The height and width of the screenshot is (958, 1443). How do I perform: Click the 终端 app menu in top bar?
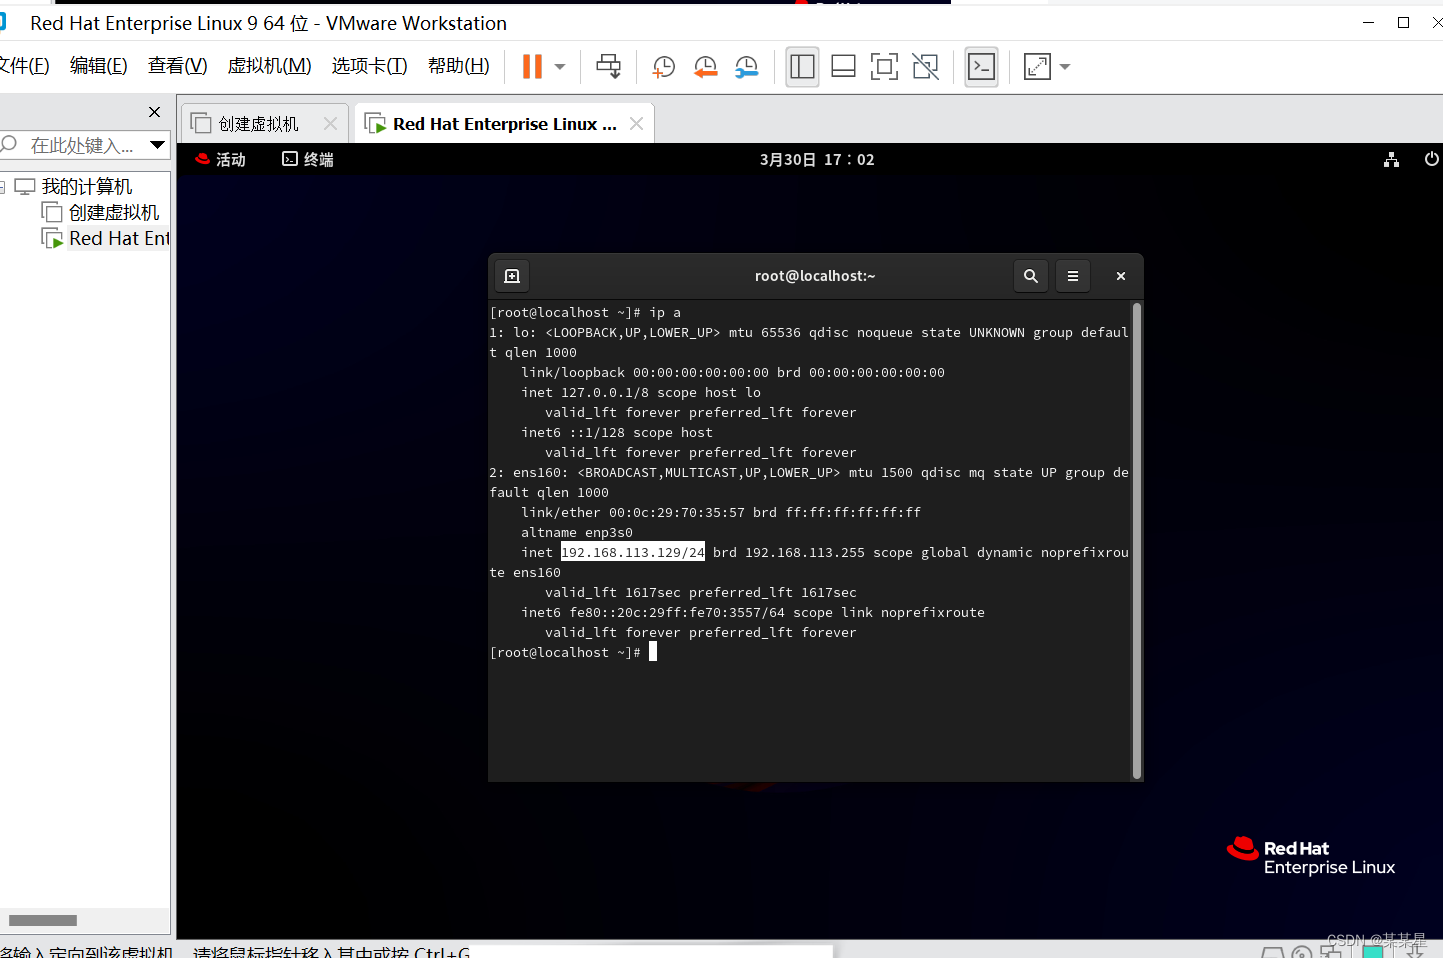pos(308,160)
